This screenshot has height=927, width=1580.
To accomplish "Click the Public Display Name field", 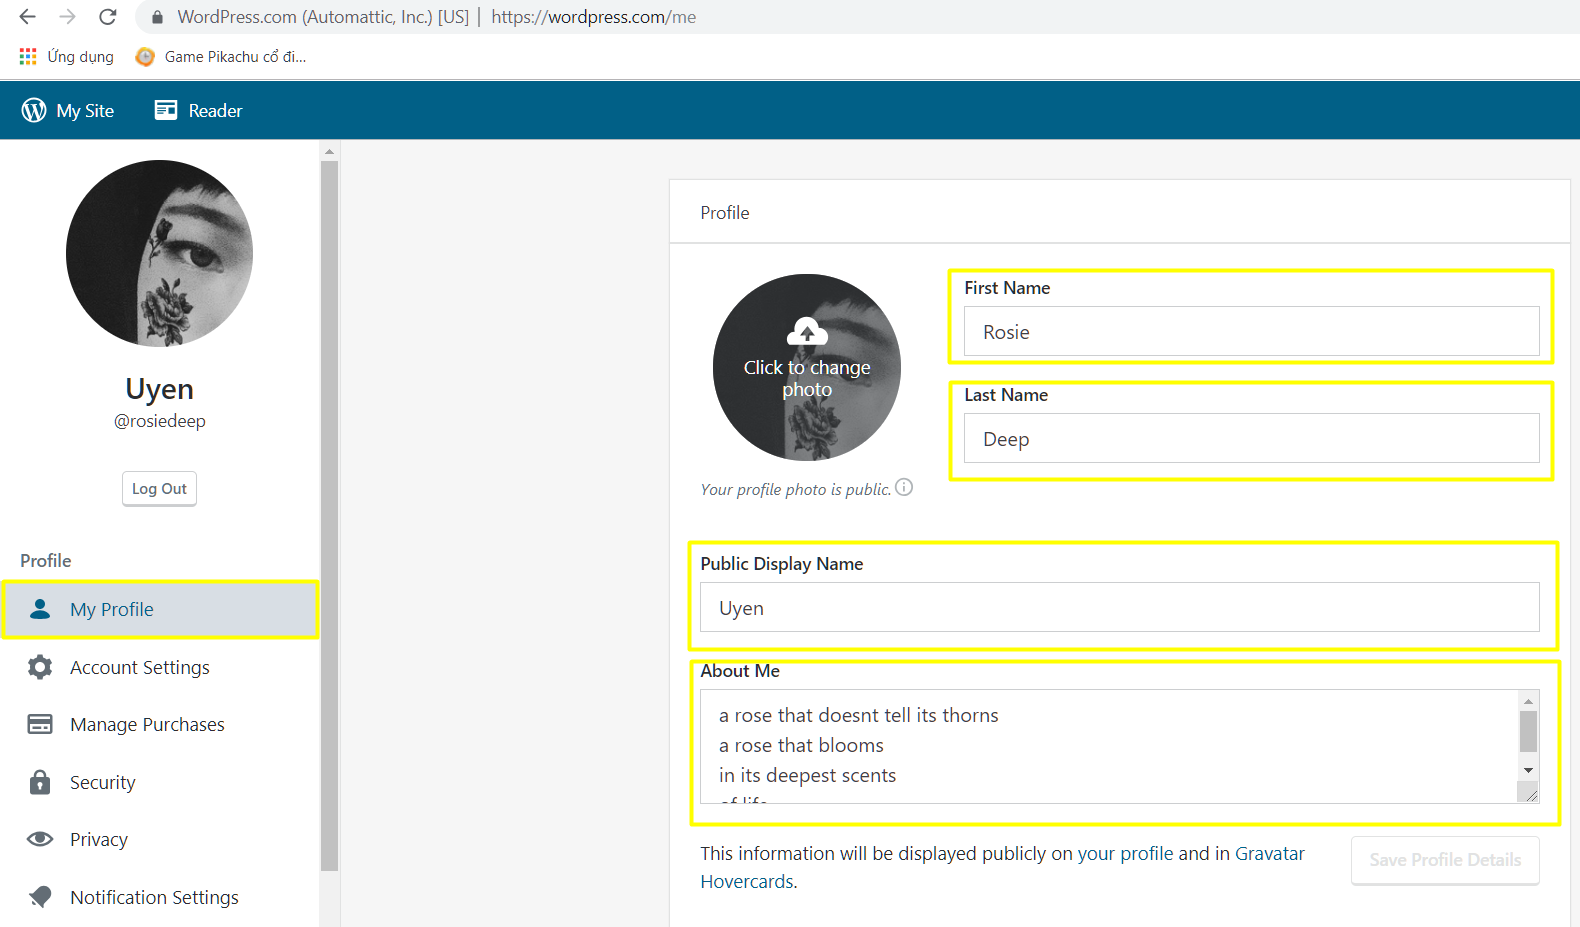I will [1118, 608].
